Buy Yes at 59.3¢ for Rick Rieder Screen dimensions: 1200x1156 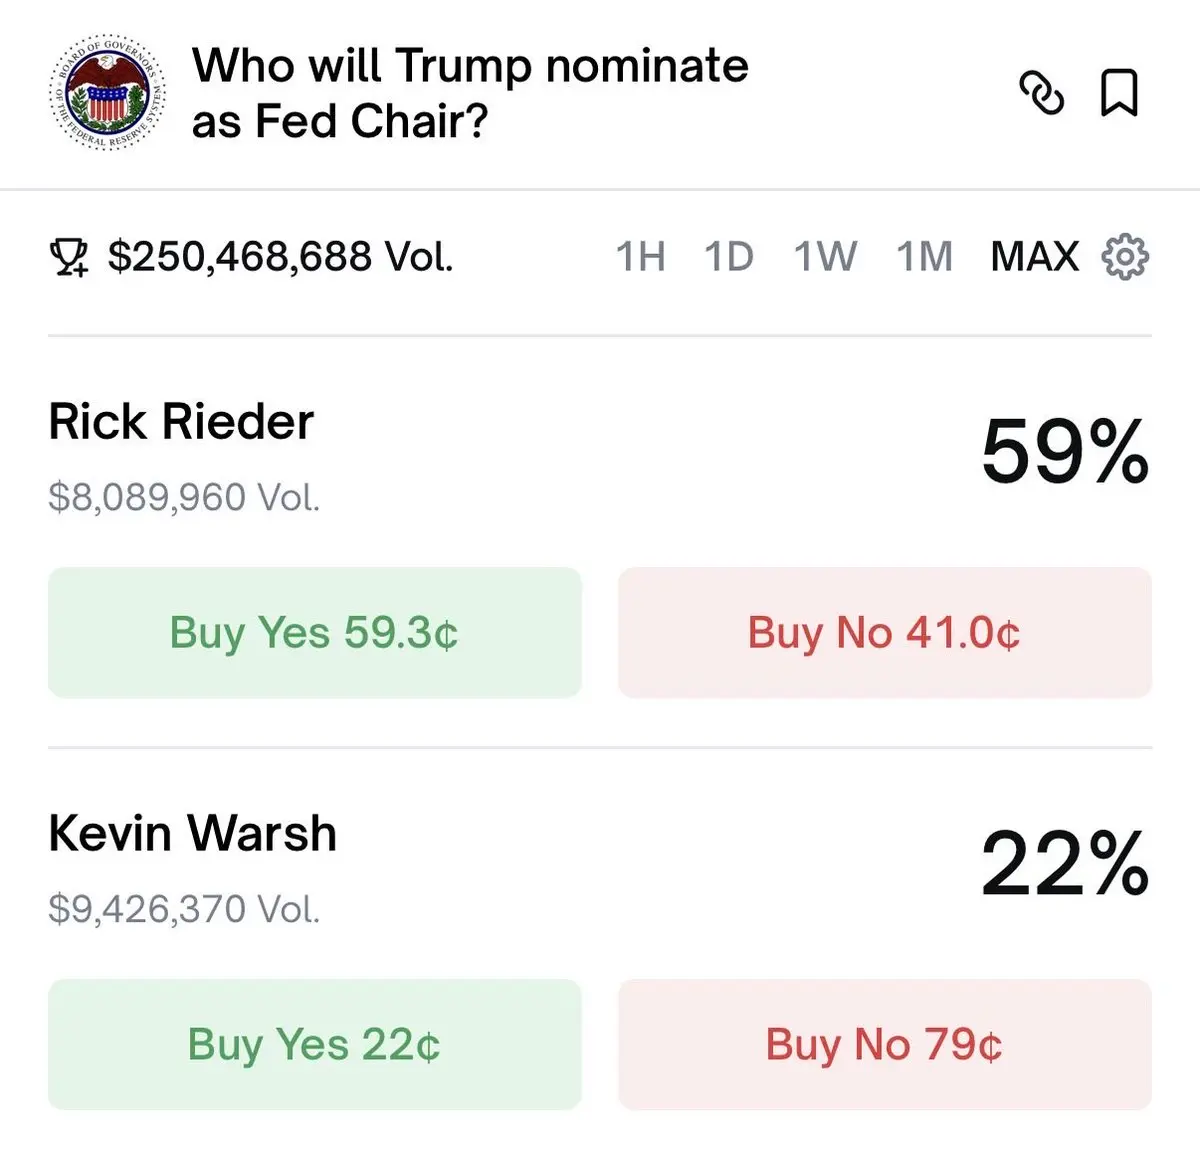coord(314,632)
